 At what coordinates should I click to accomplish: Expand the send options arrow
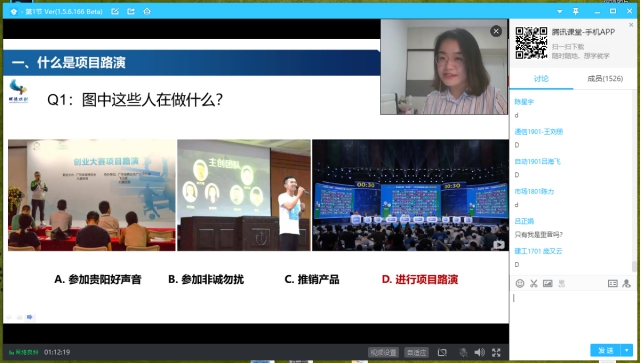tap(627, 350)
